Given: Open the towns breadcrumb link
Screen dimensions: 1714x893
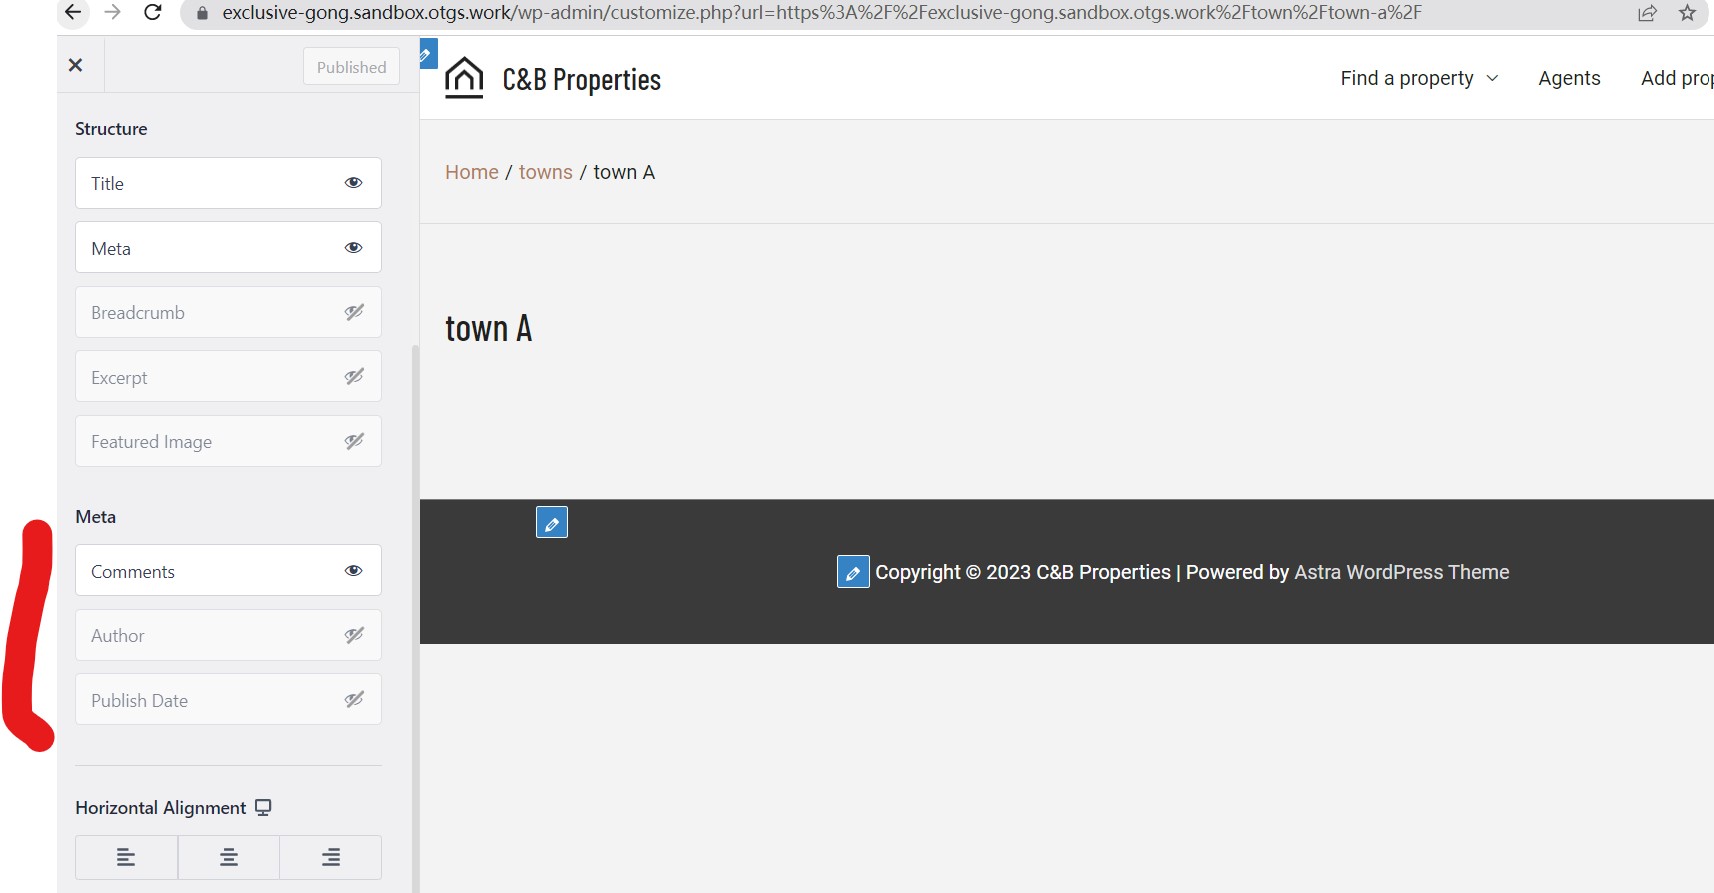Looking at the screenshot, I should pyautogui.click(x=546, y=172).
